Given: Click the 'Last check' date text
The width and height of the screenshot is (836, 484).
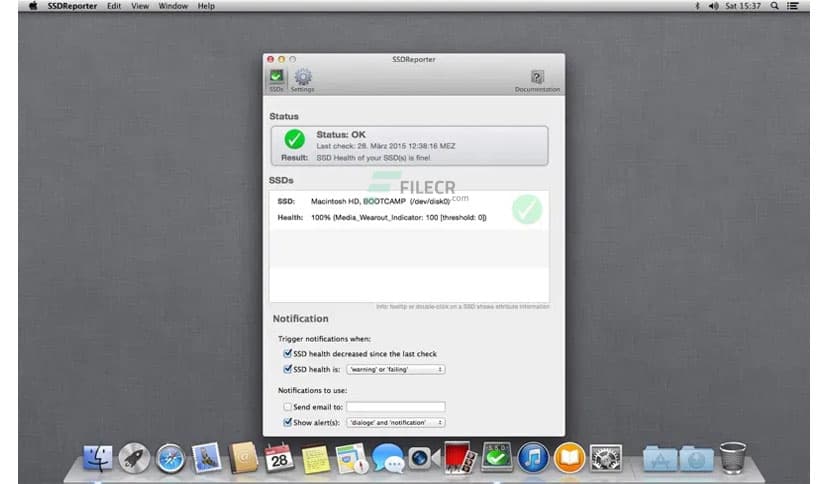Looking at the screenshot, I should pyautogui.click(x=385, y=146).
